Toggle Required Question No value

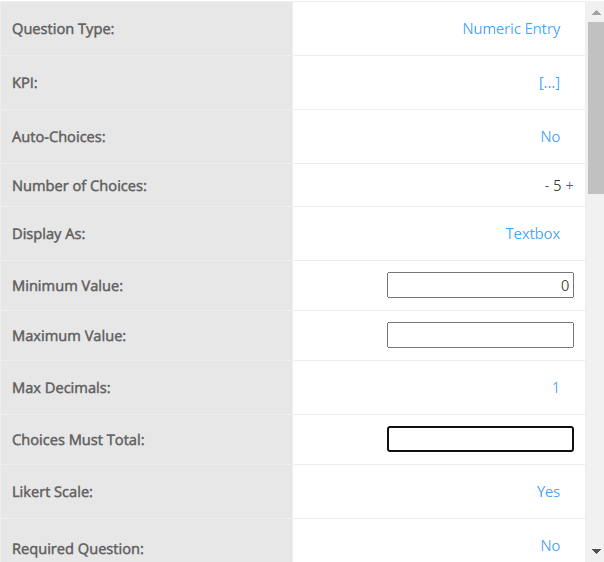[550, 545]
